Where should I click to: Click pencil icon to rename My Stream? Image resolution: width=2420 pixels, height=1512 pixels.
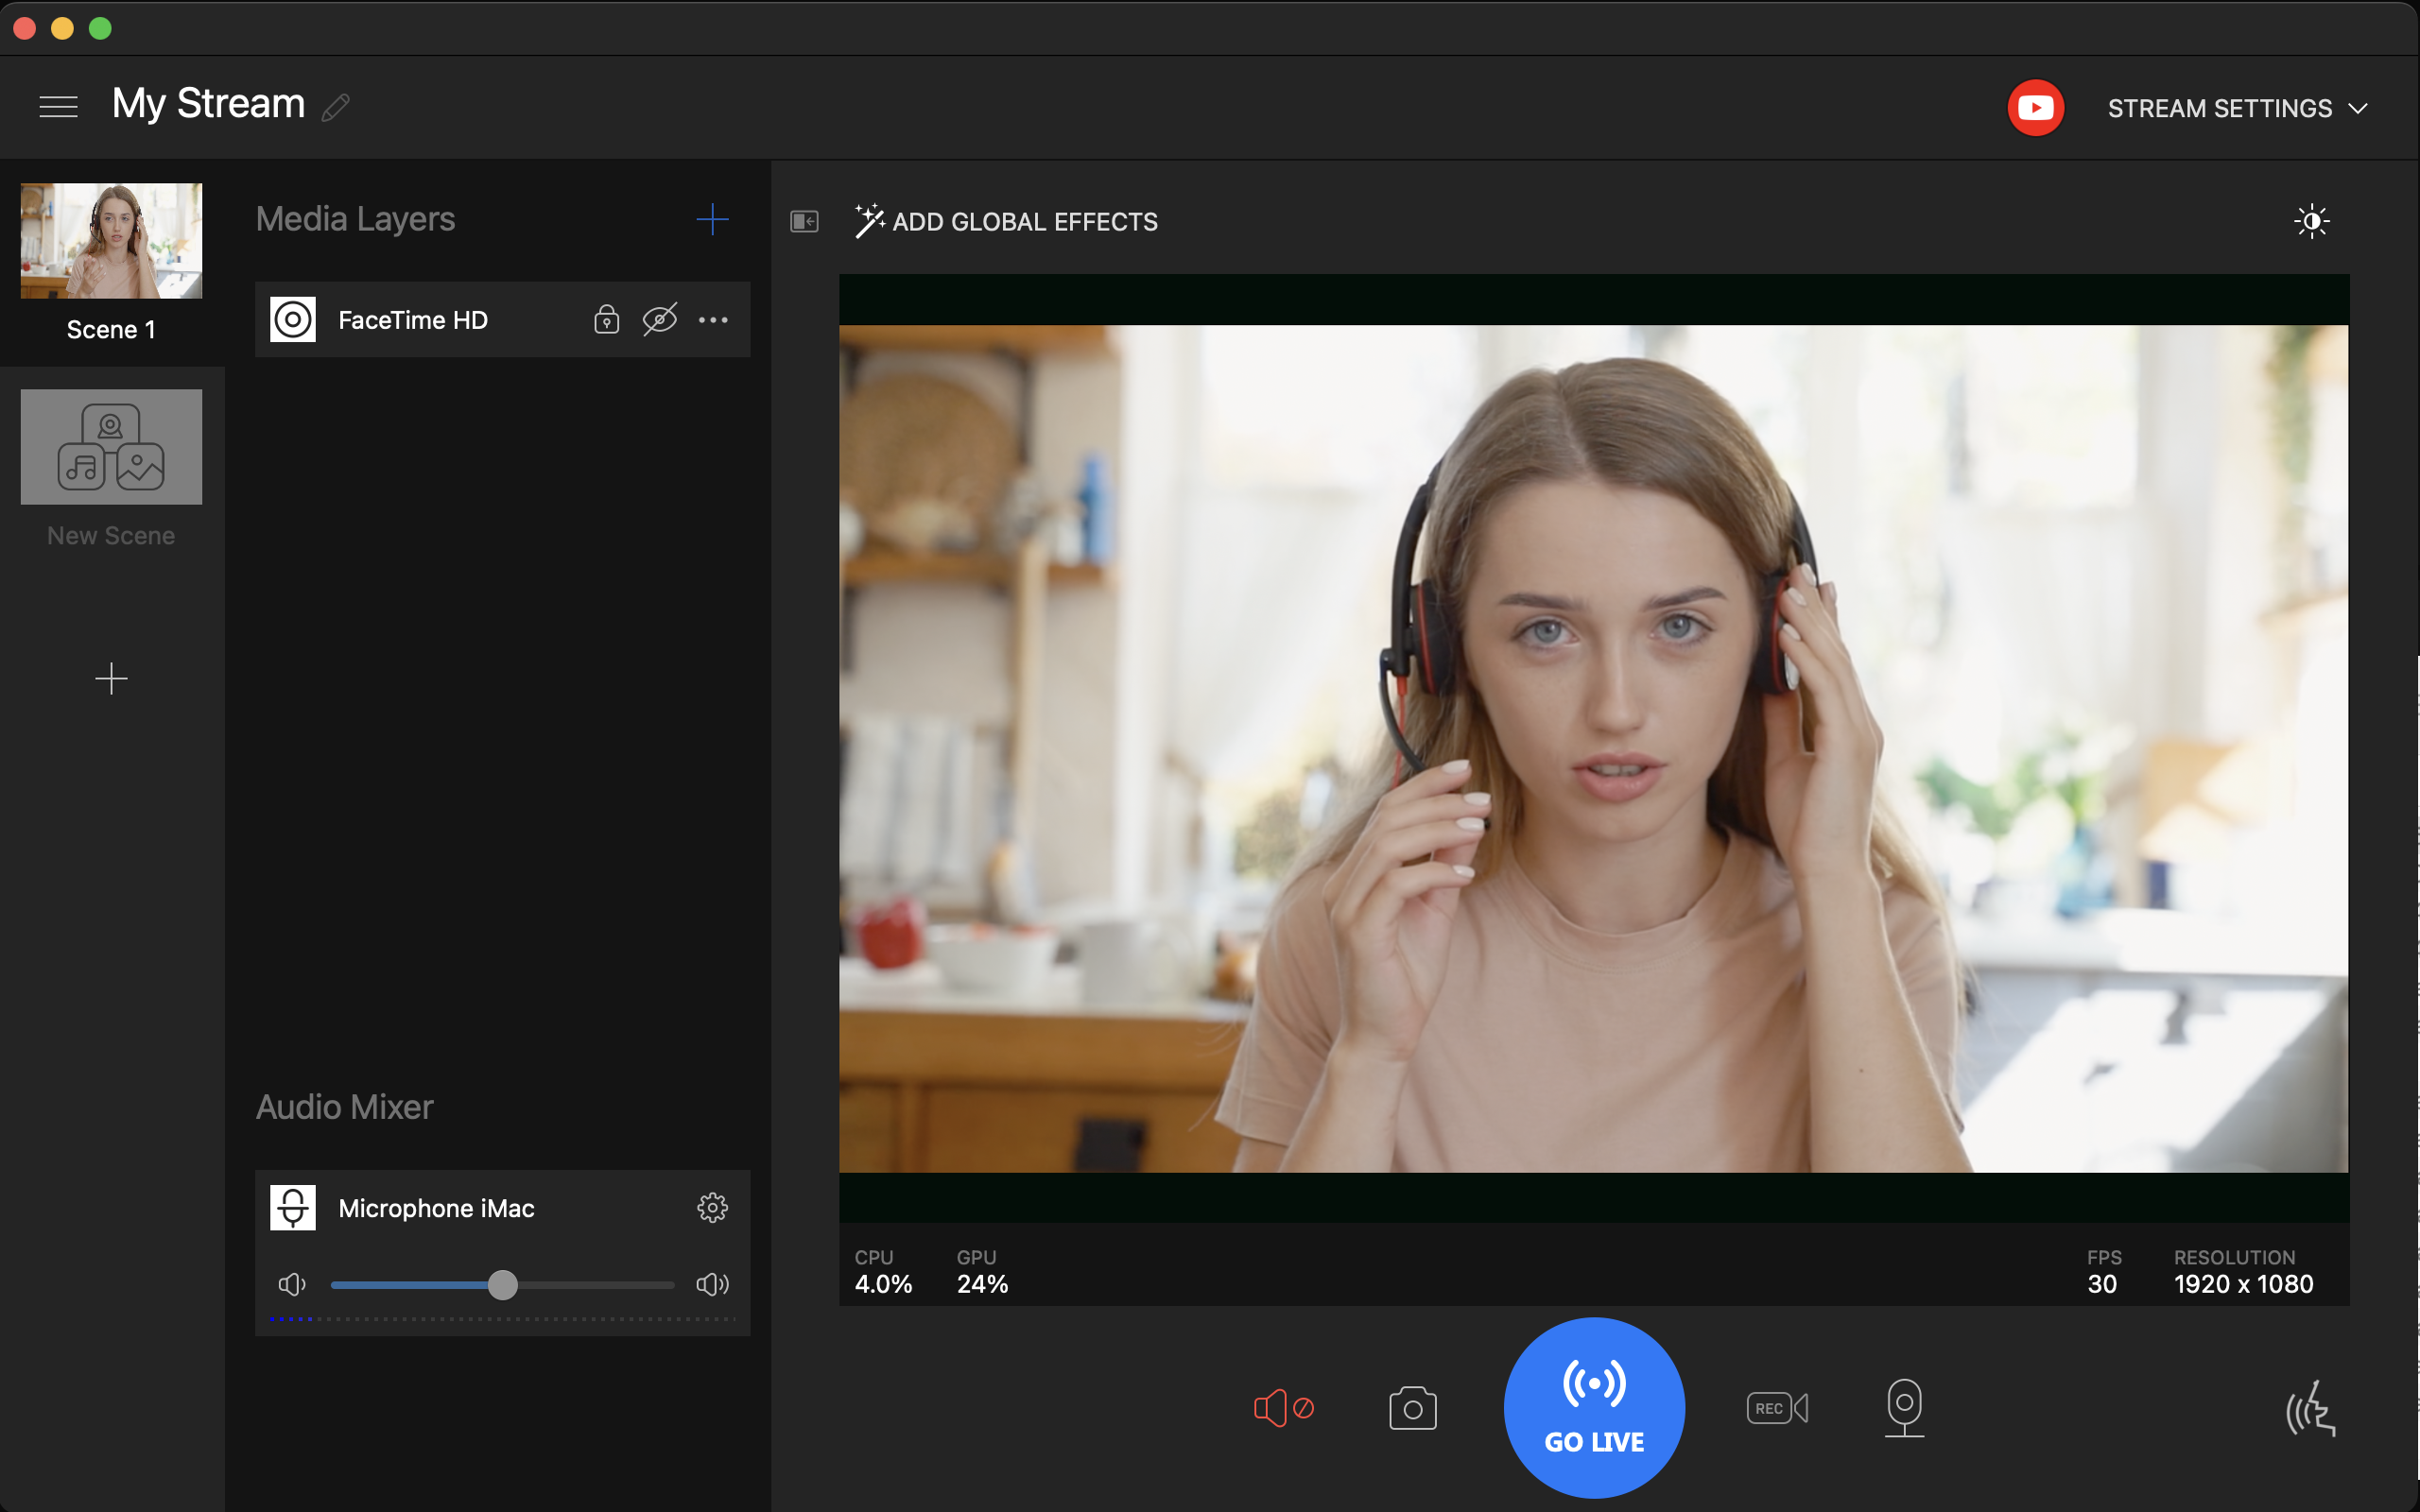[x=336, y=107]
